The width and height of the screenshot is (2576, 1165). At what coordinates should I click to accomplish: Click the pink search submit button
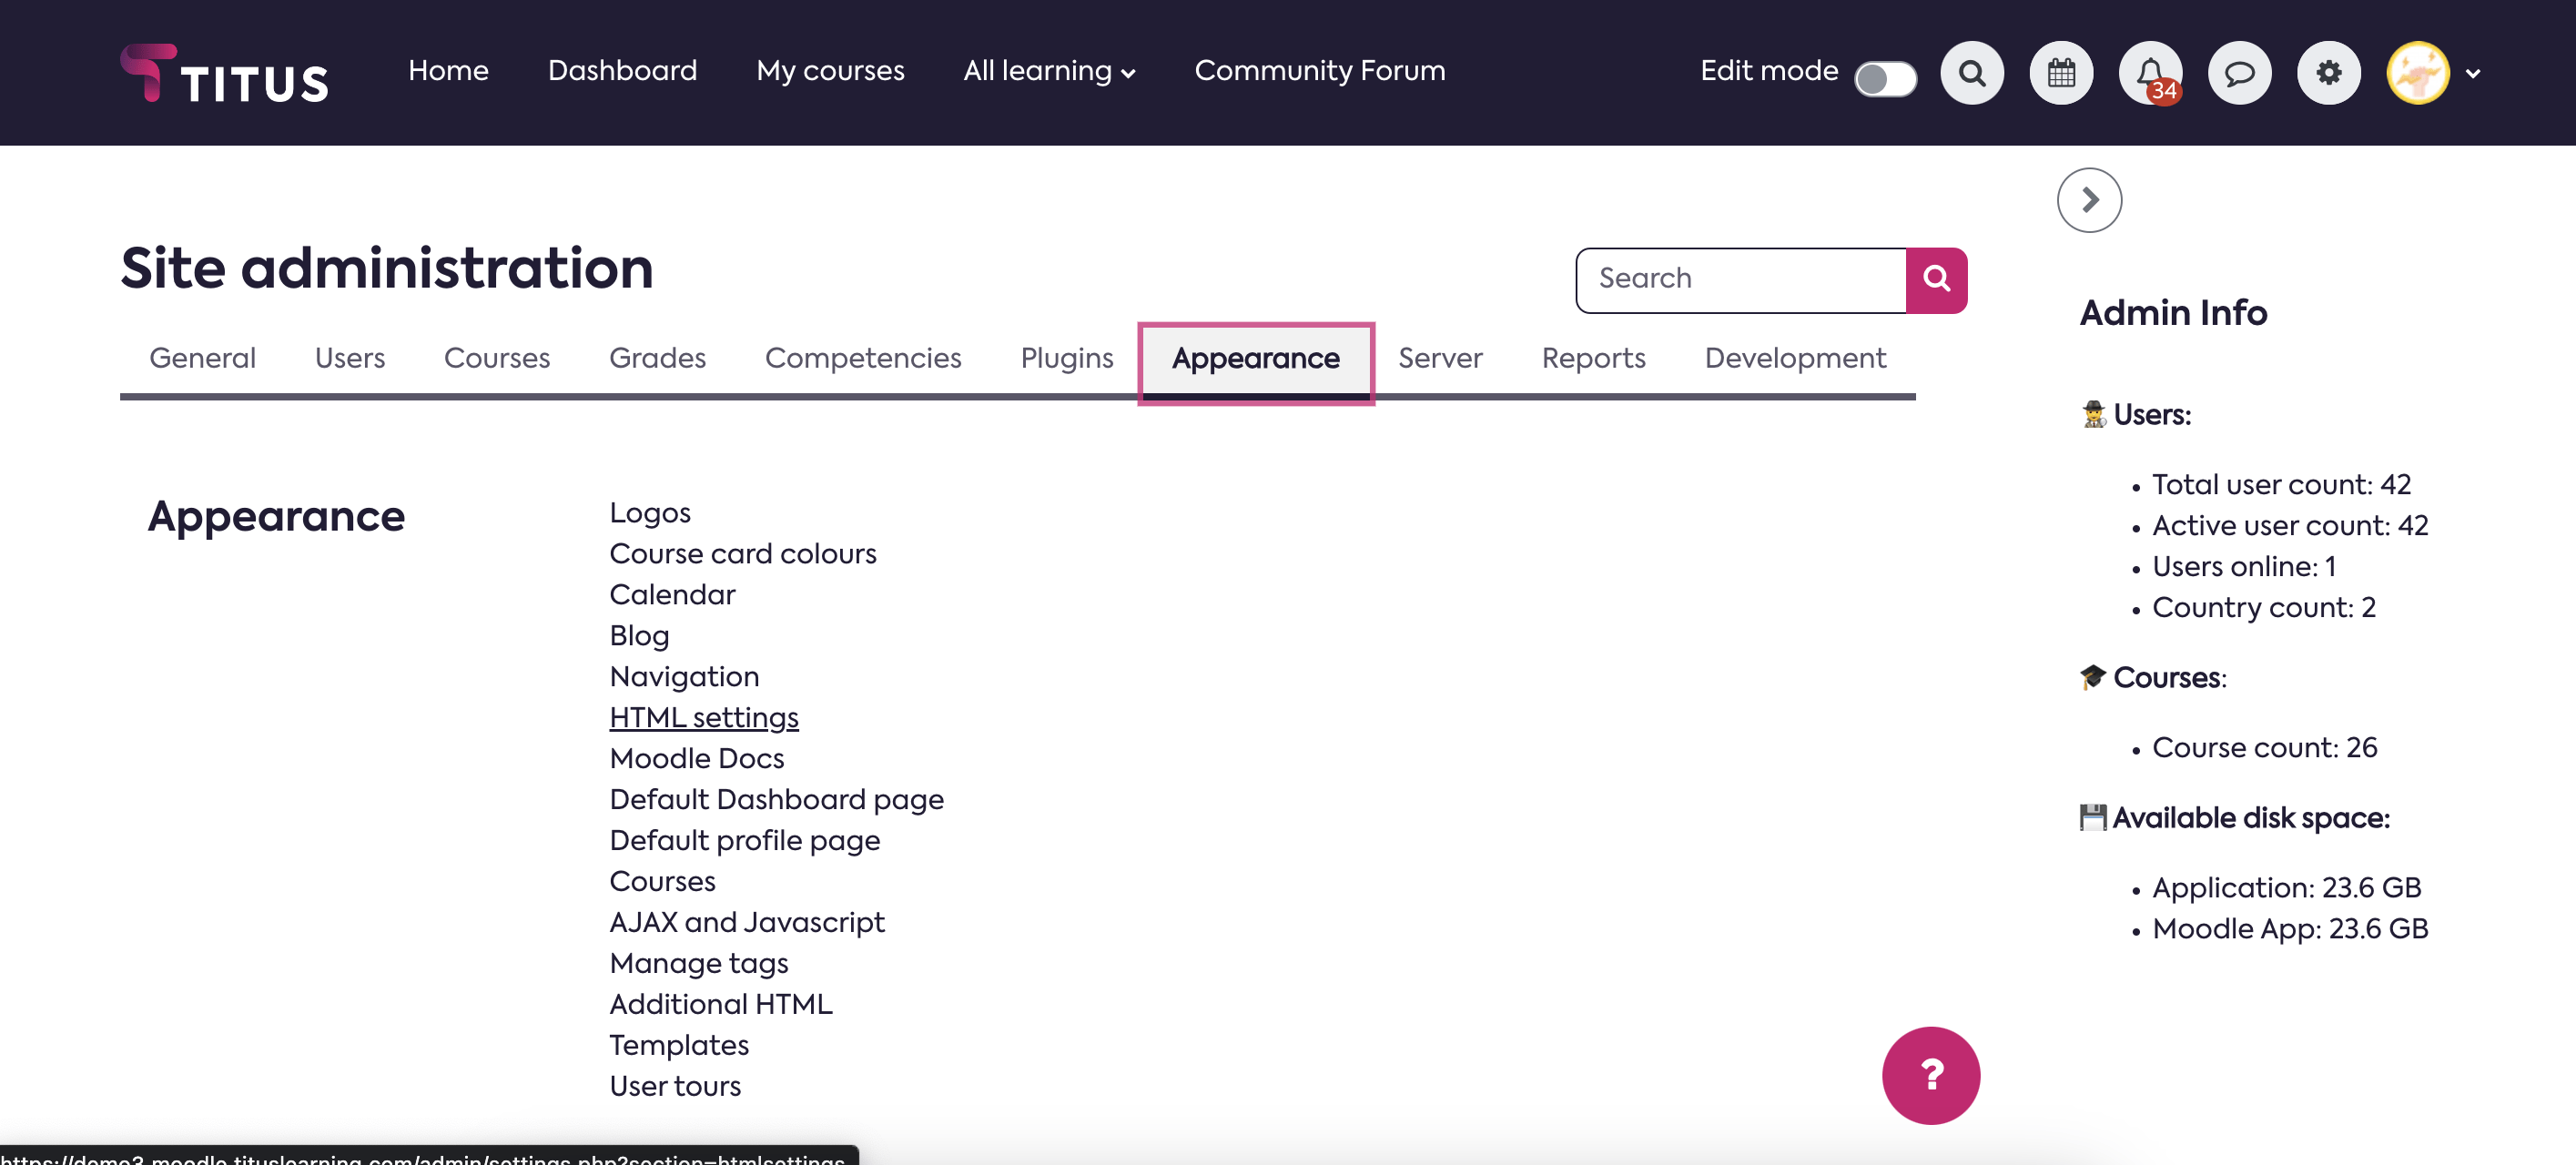click(1936, 280)
